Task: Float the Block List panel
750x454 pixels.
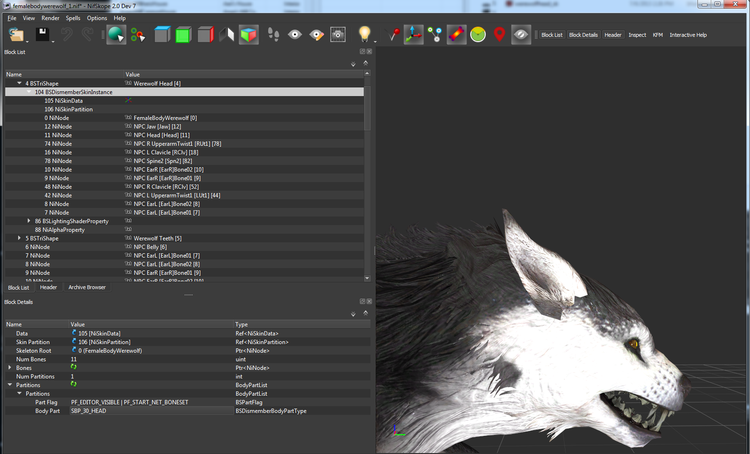Action: tap(362, 52)
